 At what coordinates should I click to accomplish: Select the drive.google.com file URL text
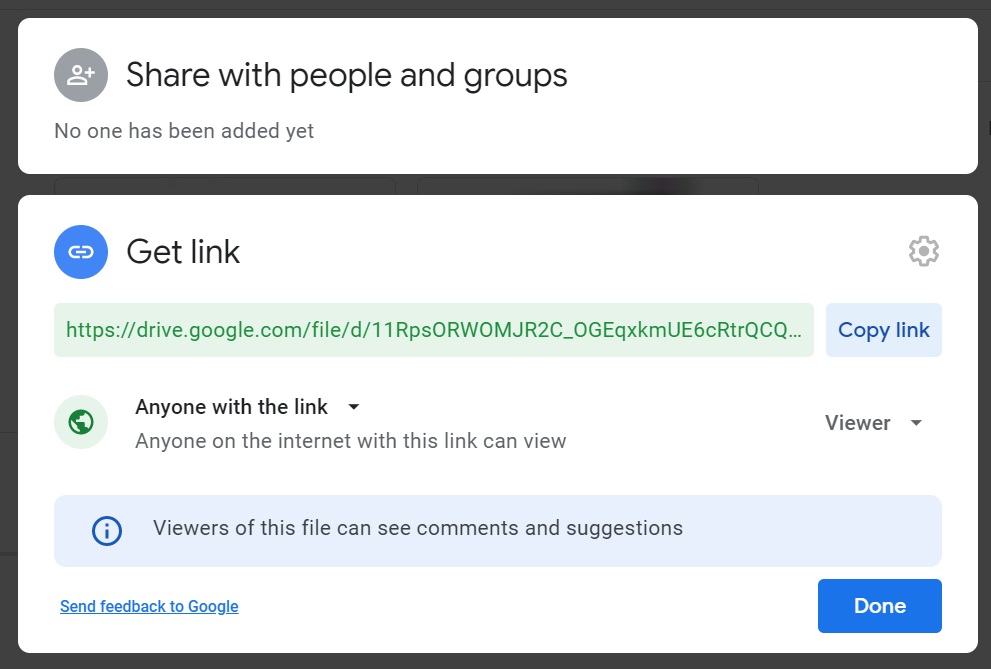435,329
